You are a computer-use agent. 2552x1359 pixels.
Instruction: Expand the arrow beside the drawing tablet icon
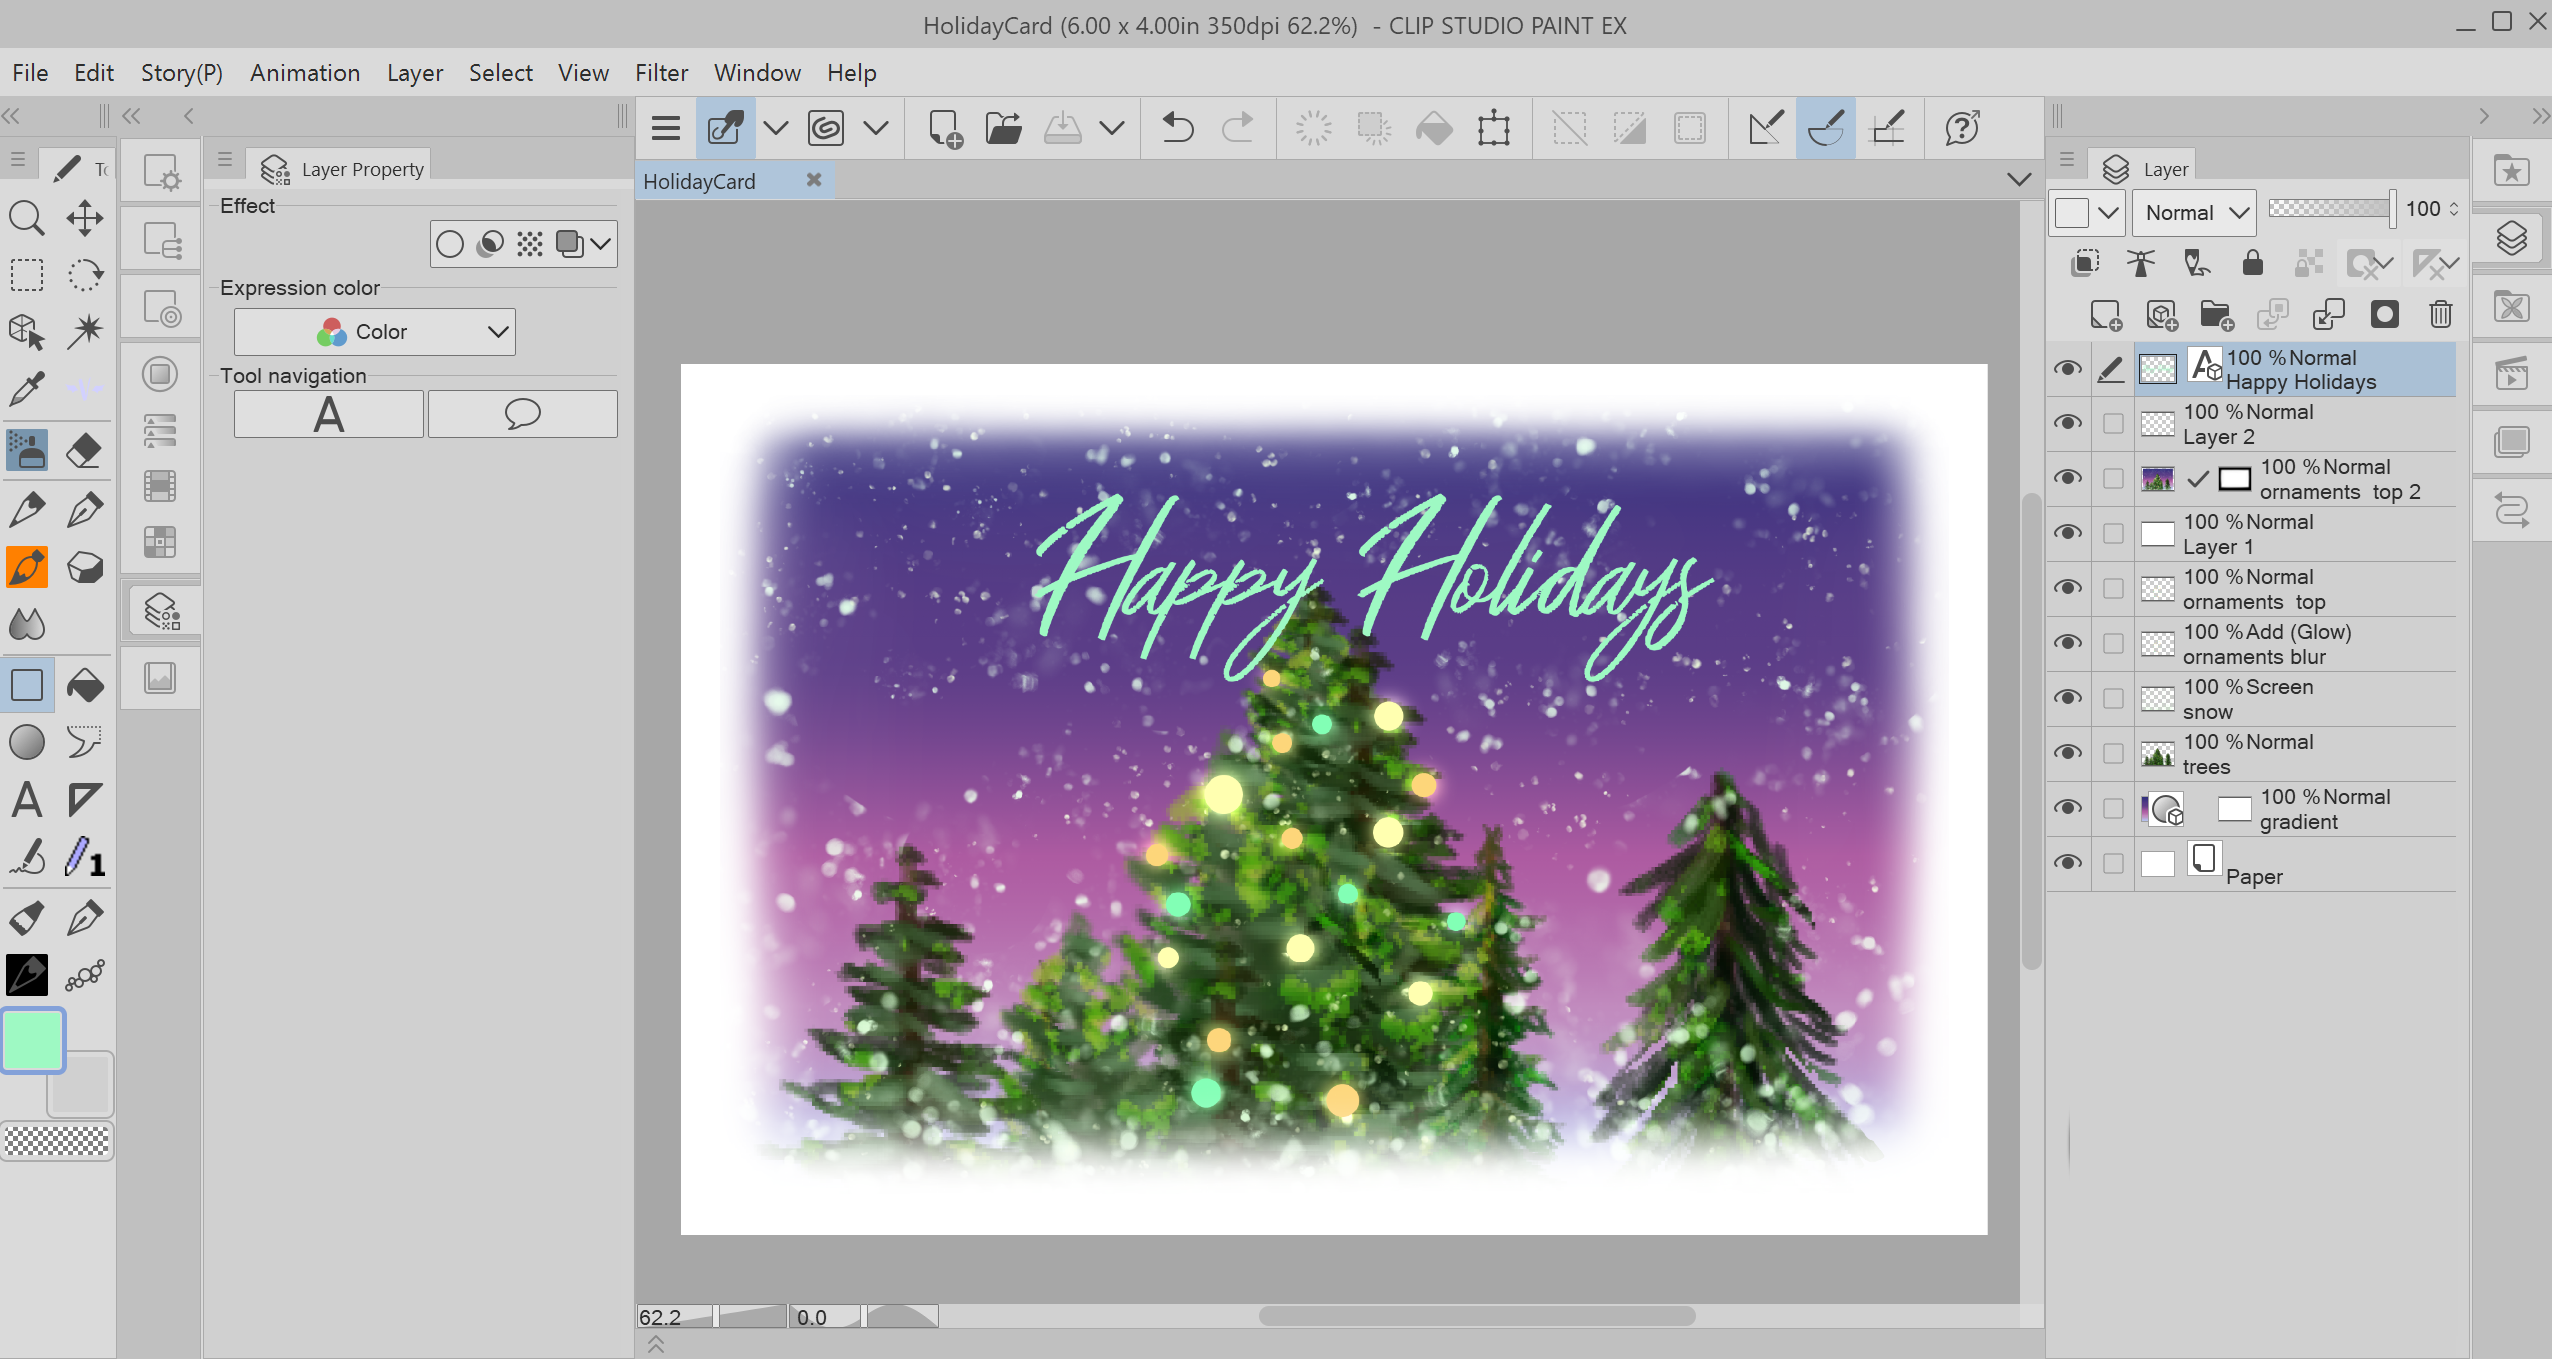click(x=775, y=128)
